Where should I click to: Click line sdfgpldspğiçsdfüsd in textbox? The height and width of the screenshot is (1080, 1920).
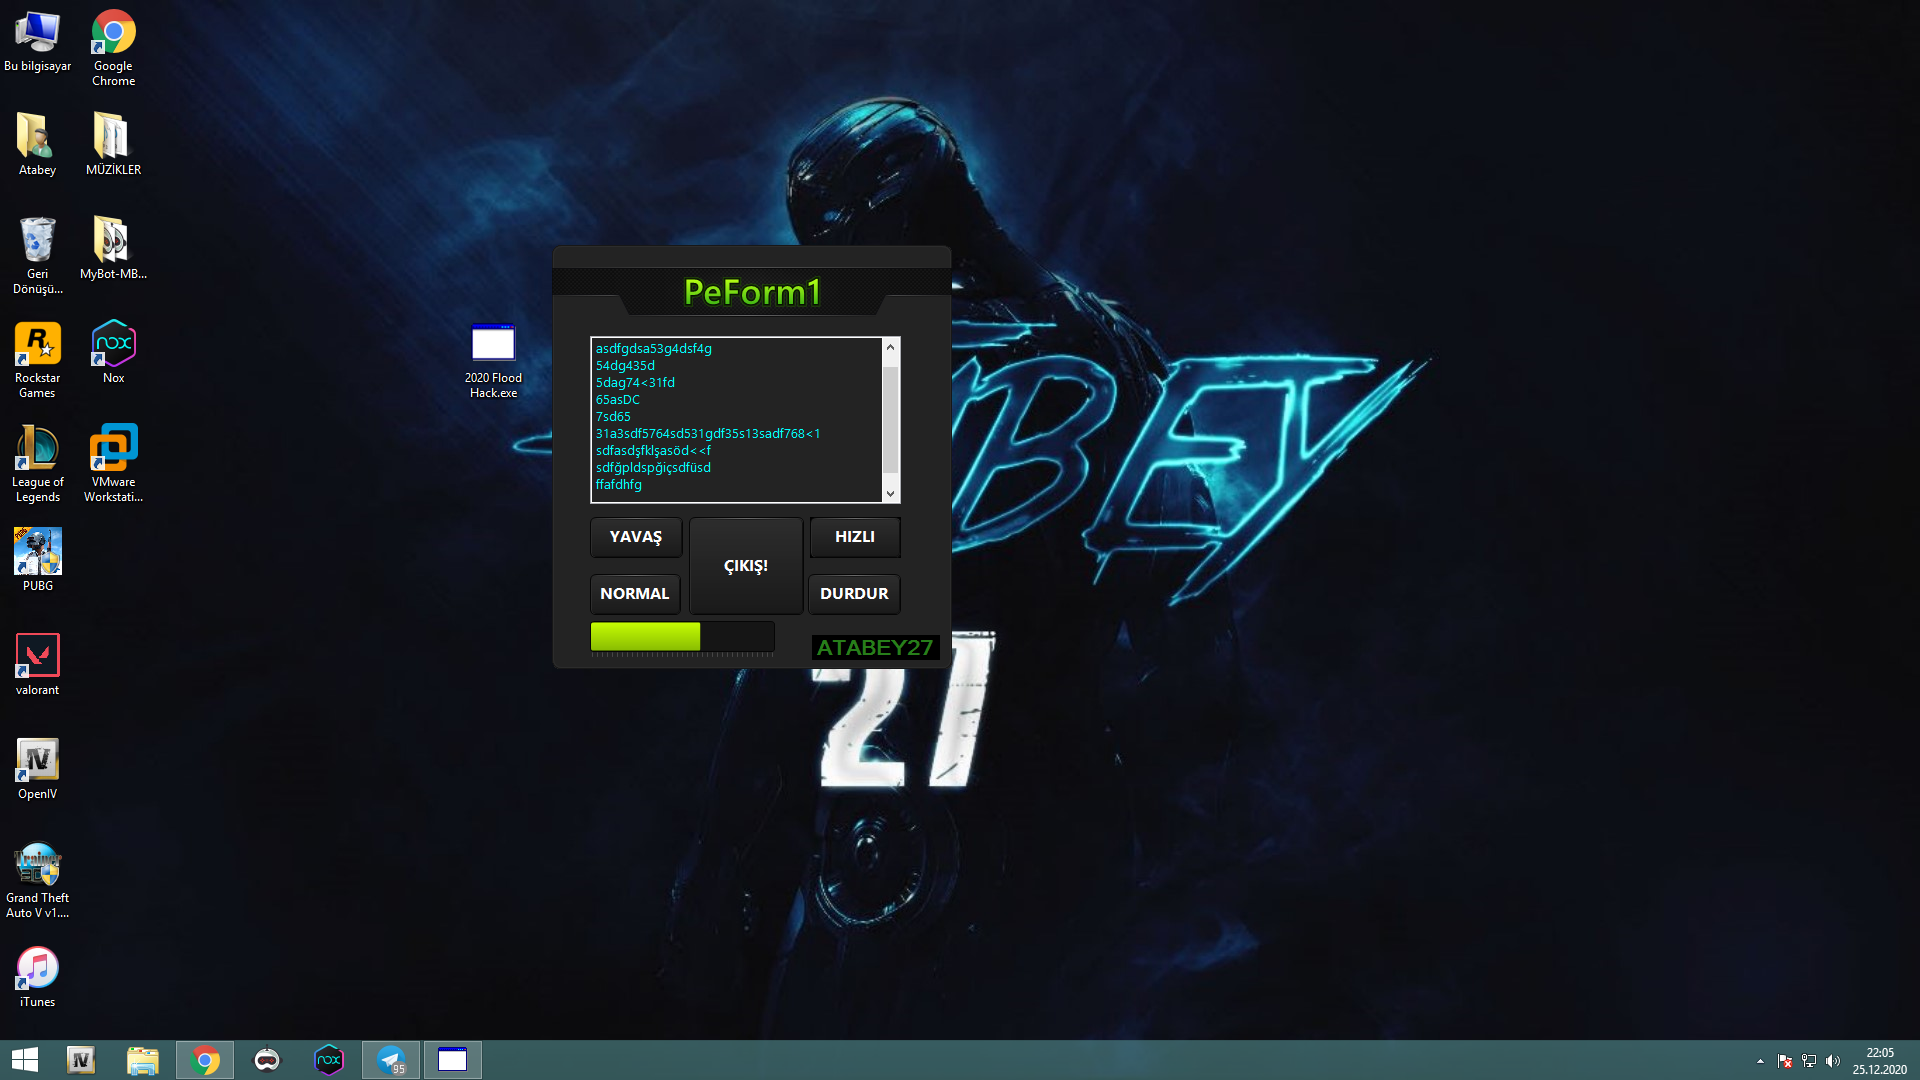(x=653, y=468)
